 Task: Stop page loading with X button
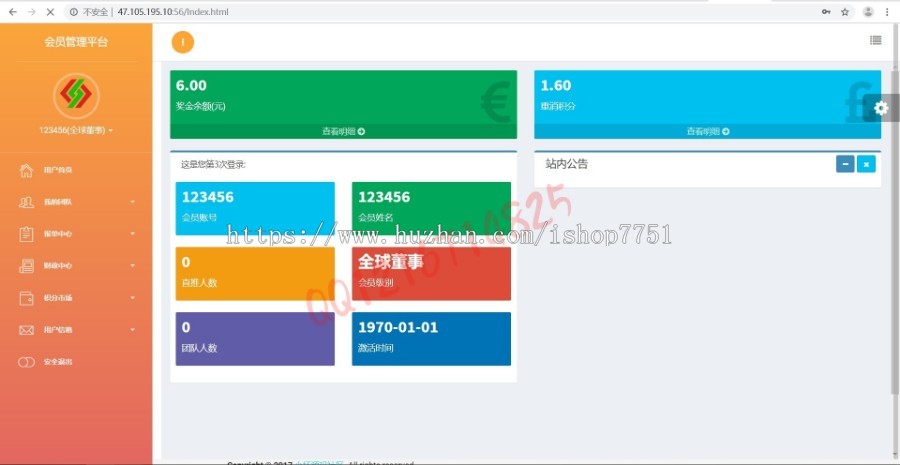[x=51, y=11]
